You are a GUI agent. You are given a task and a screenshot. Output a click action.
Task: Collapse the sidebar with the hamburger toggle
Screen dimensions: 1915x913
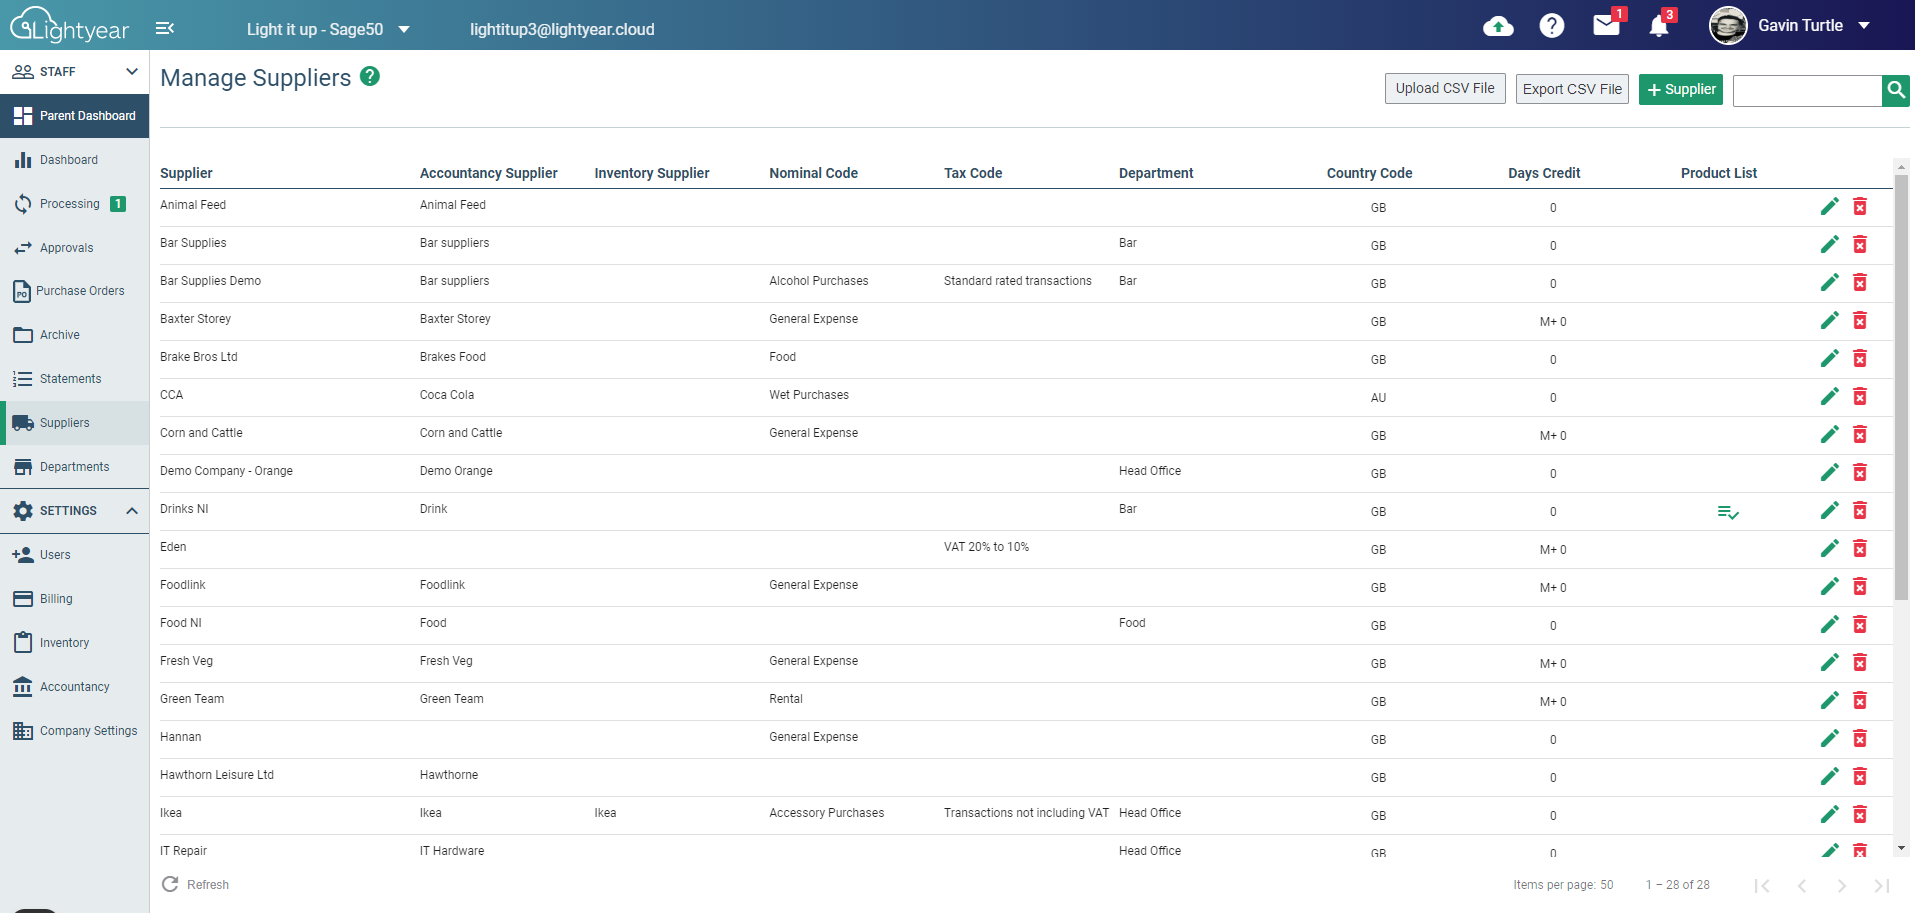(165, 28)
